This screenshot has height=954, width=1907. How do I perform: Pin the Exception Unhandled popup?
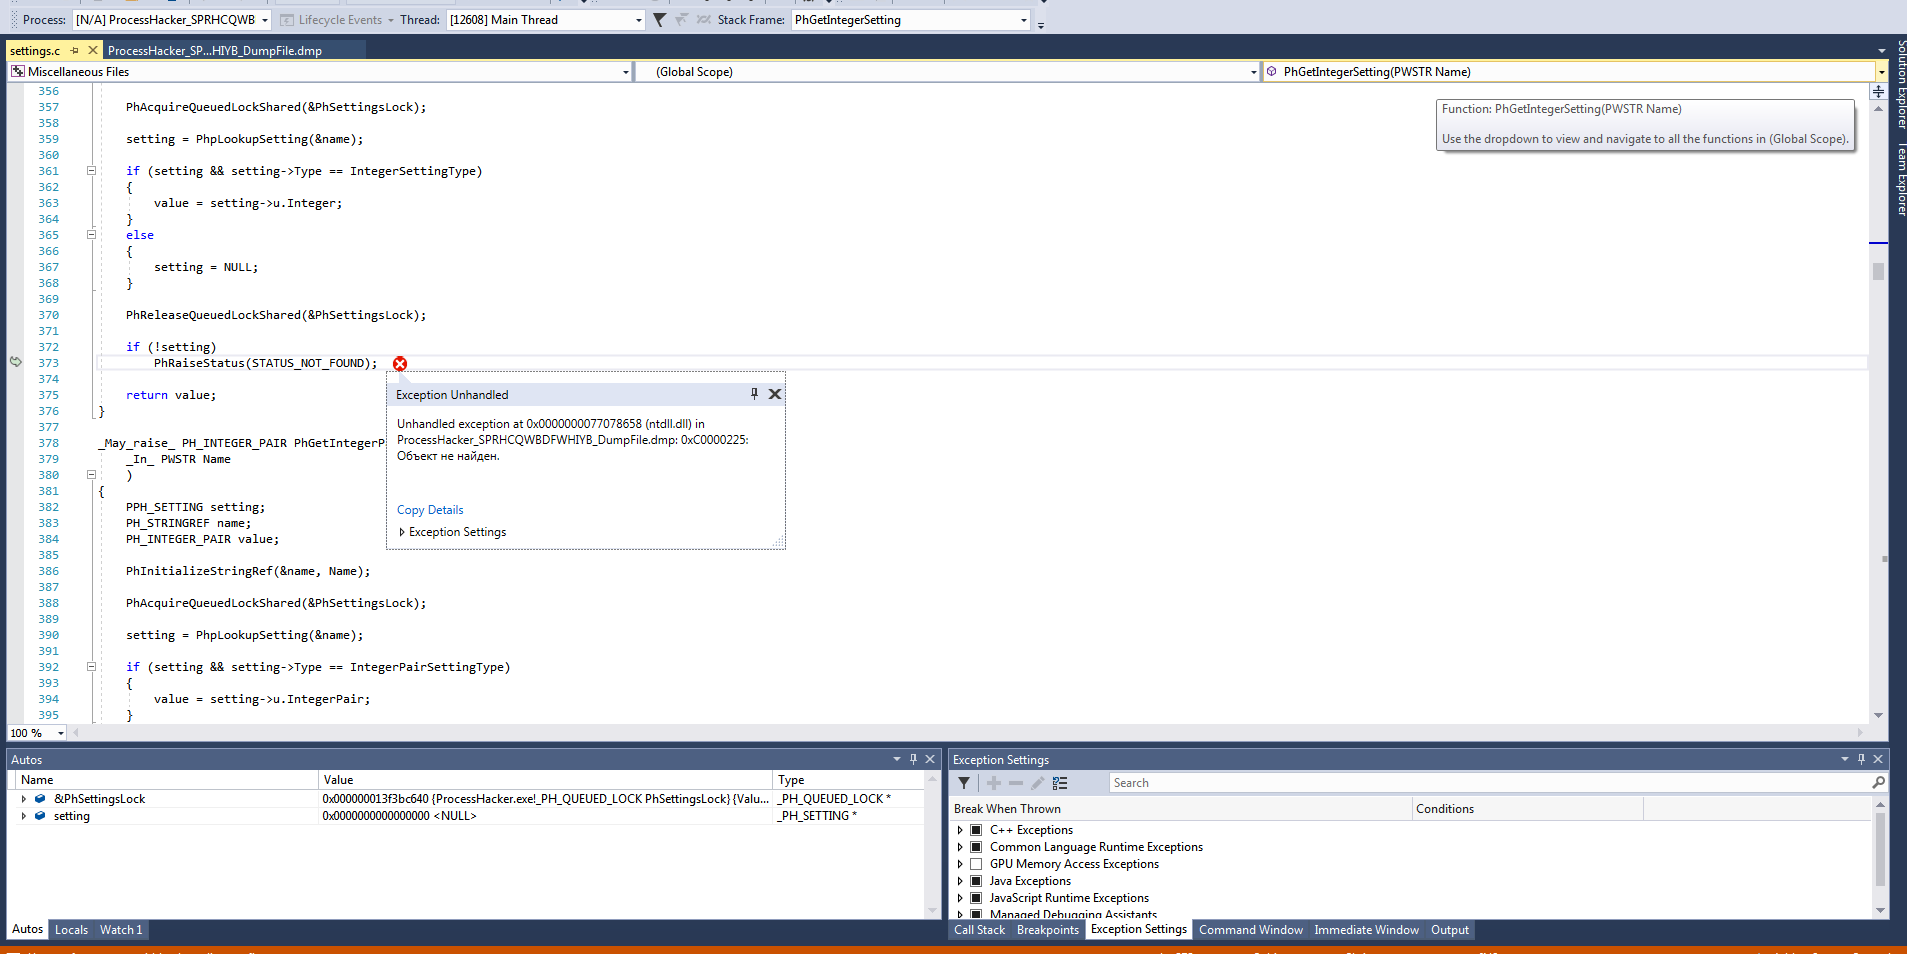pos(754,394)
